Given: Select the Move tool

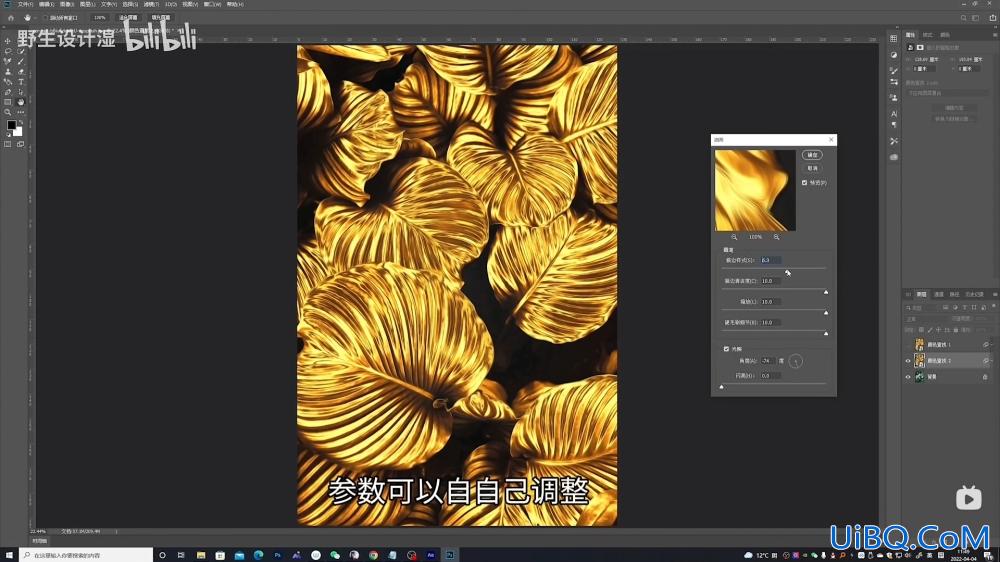Looking at the screenshot, I should point(8,41).
